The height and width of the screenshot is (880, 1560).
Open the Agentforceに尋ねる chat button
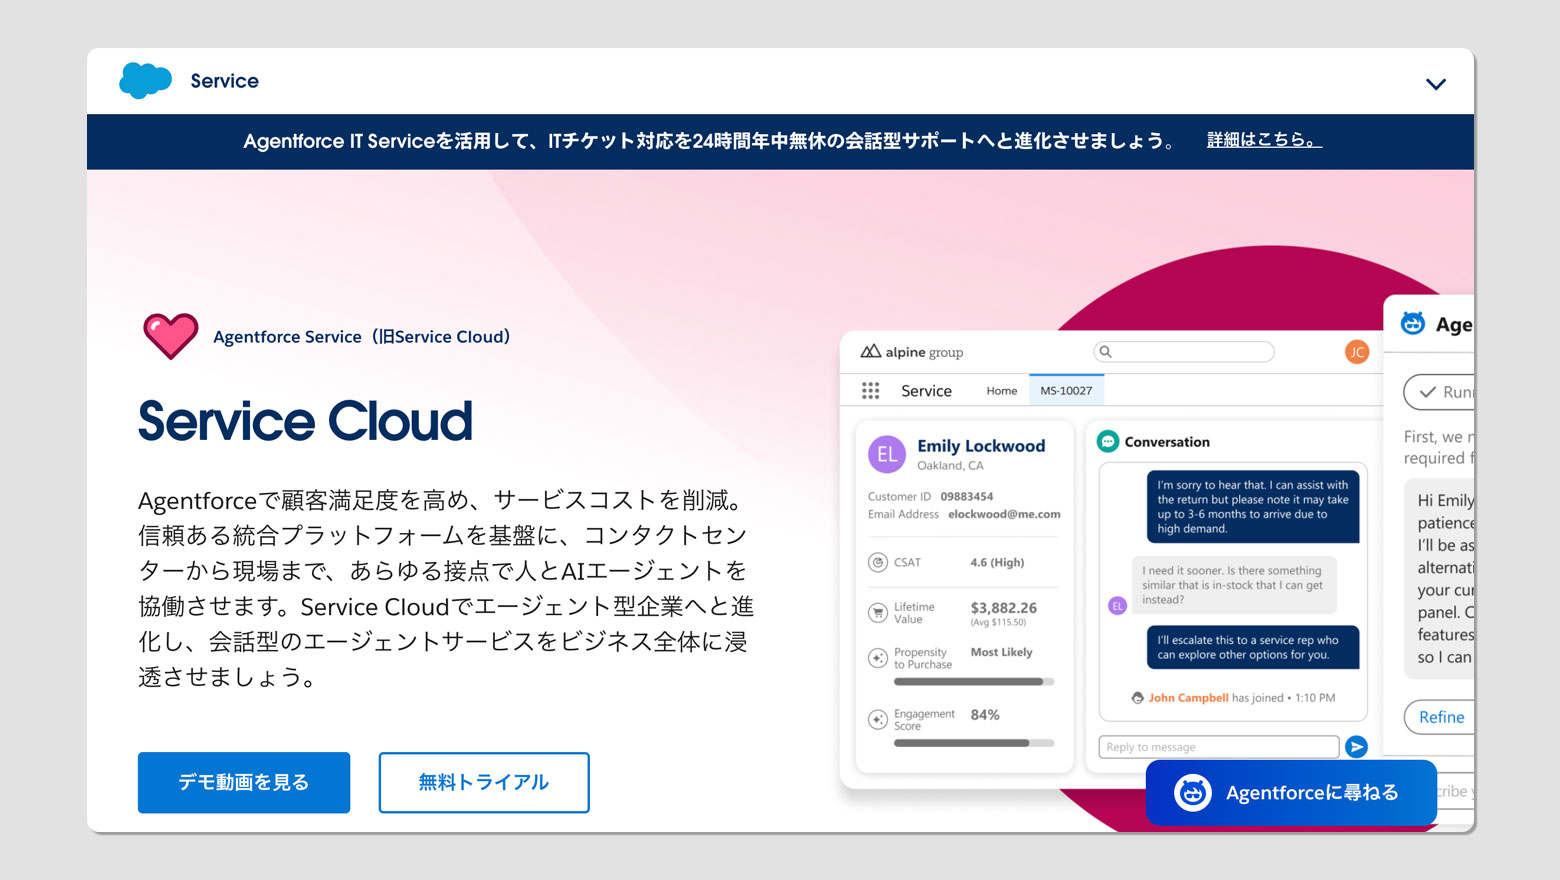[x=1291, y=792]
